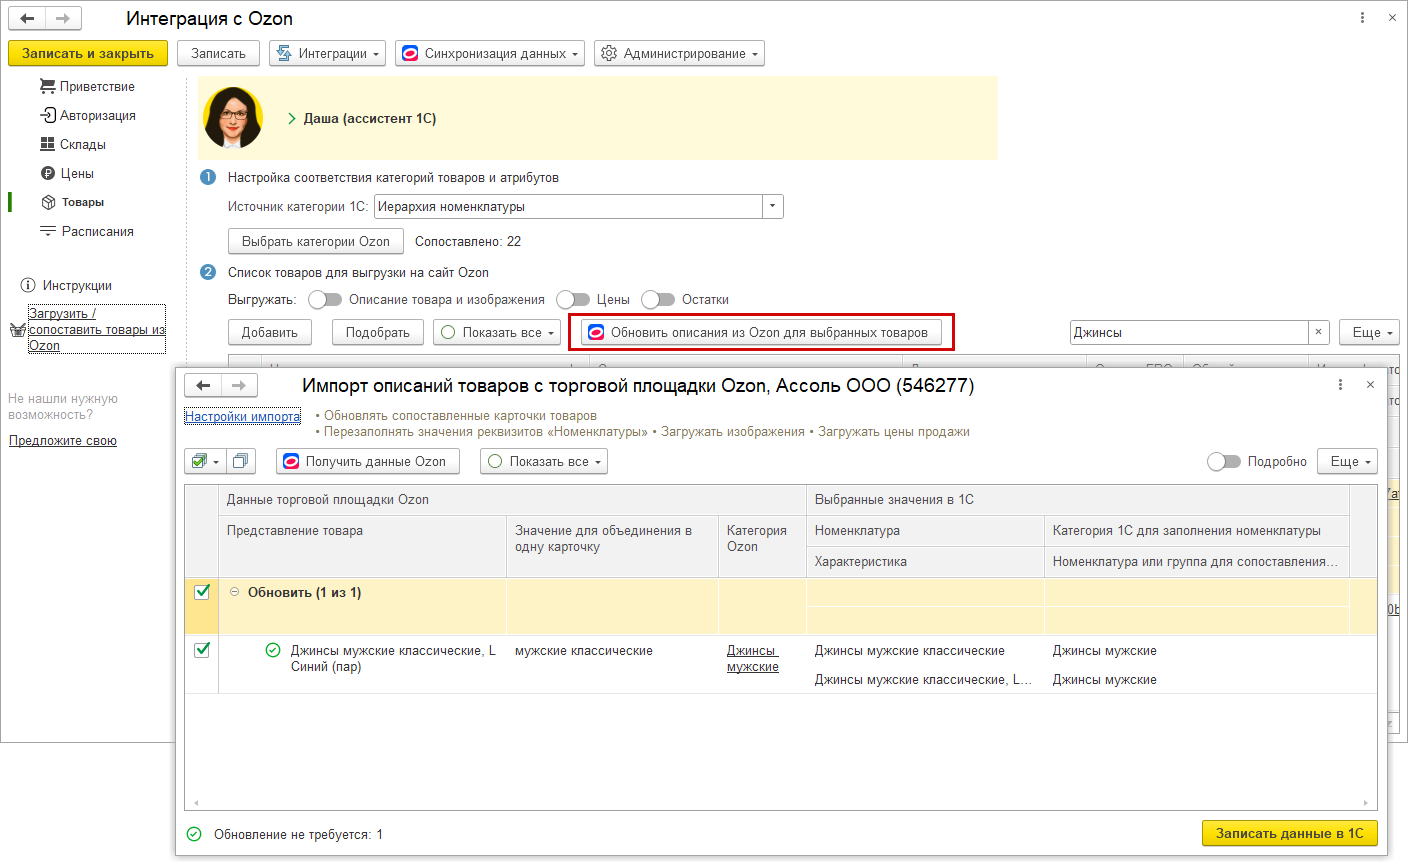Tick the Обновить (1 из 1) group checkbox
Viewport: 1408px width, 863px height.
202,592
